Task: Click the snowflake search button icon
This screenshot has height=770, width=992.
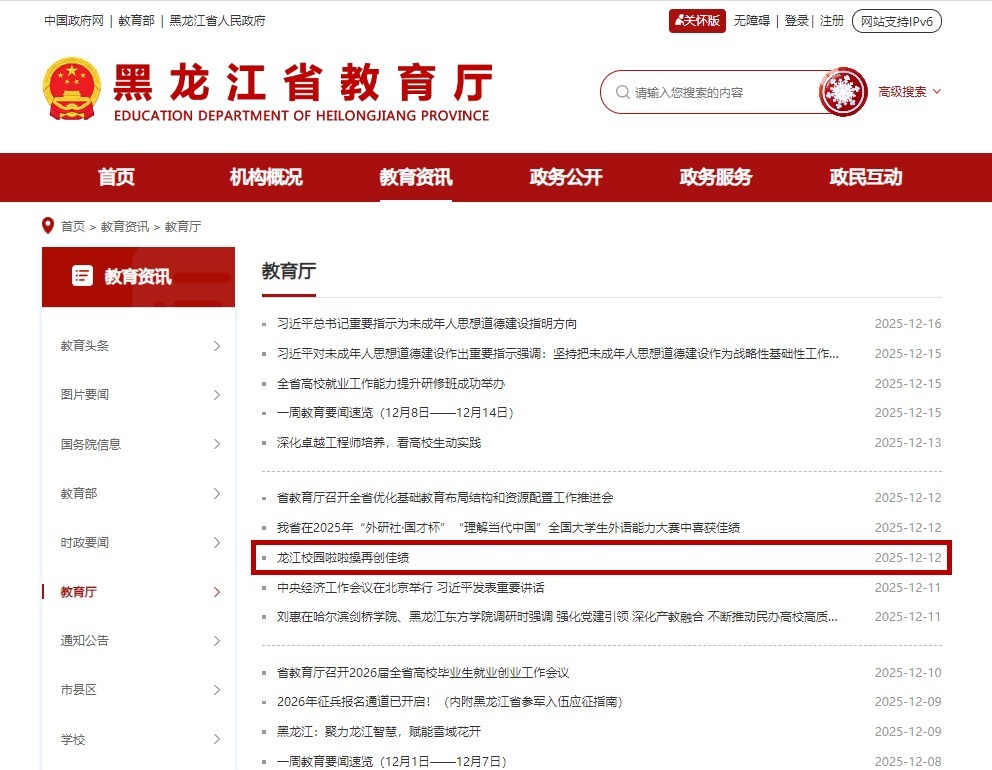Action: (842, 92)
